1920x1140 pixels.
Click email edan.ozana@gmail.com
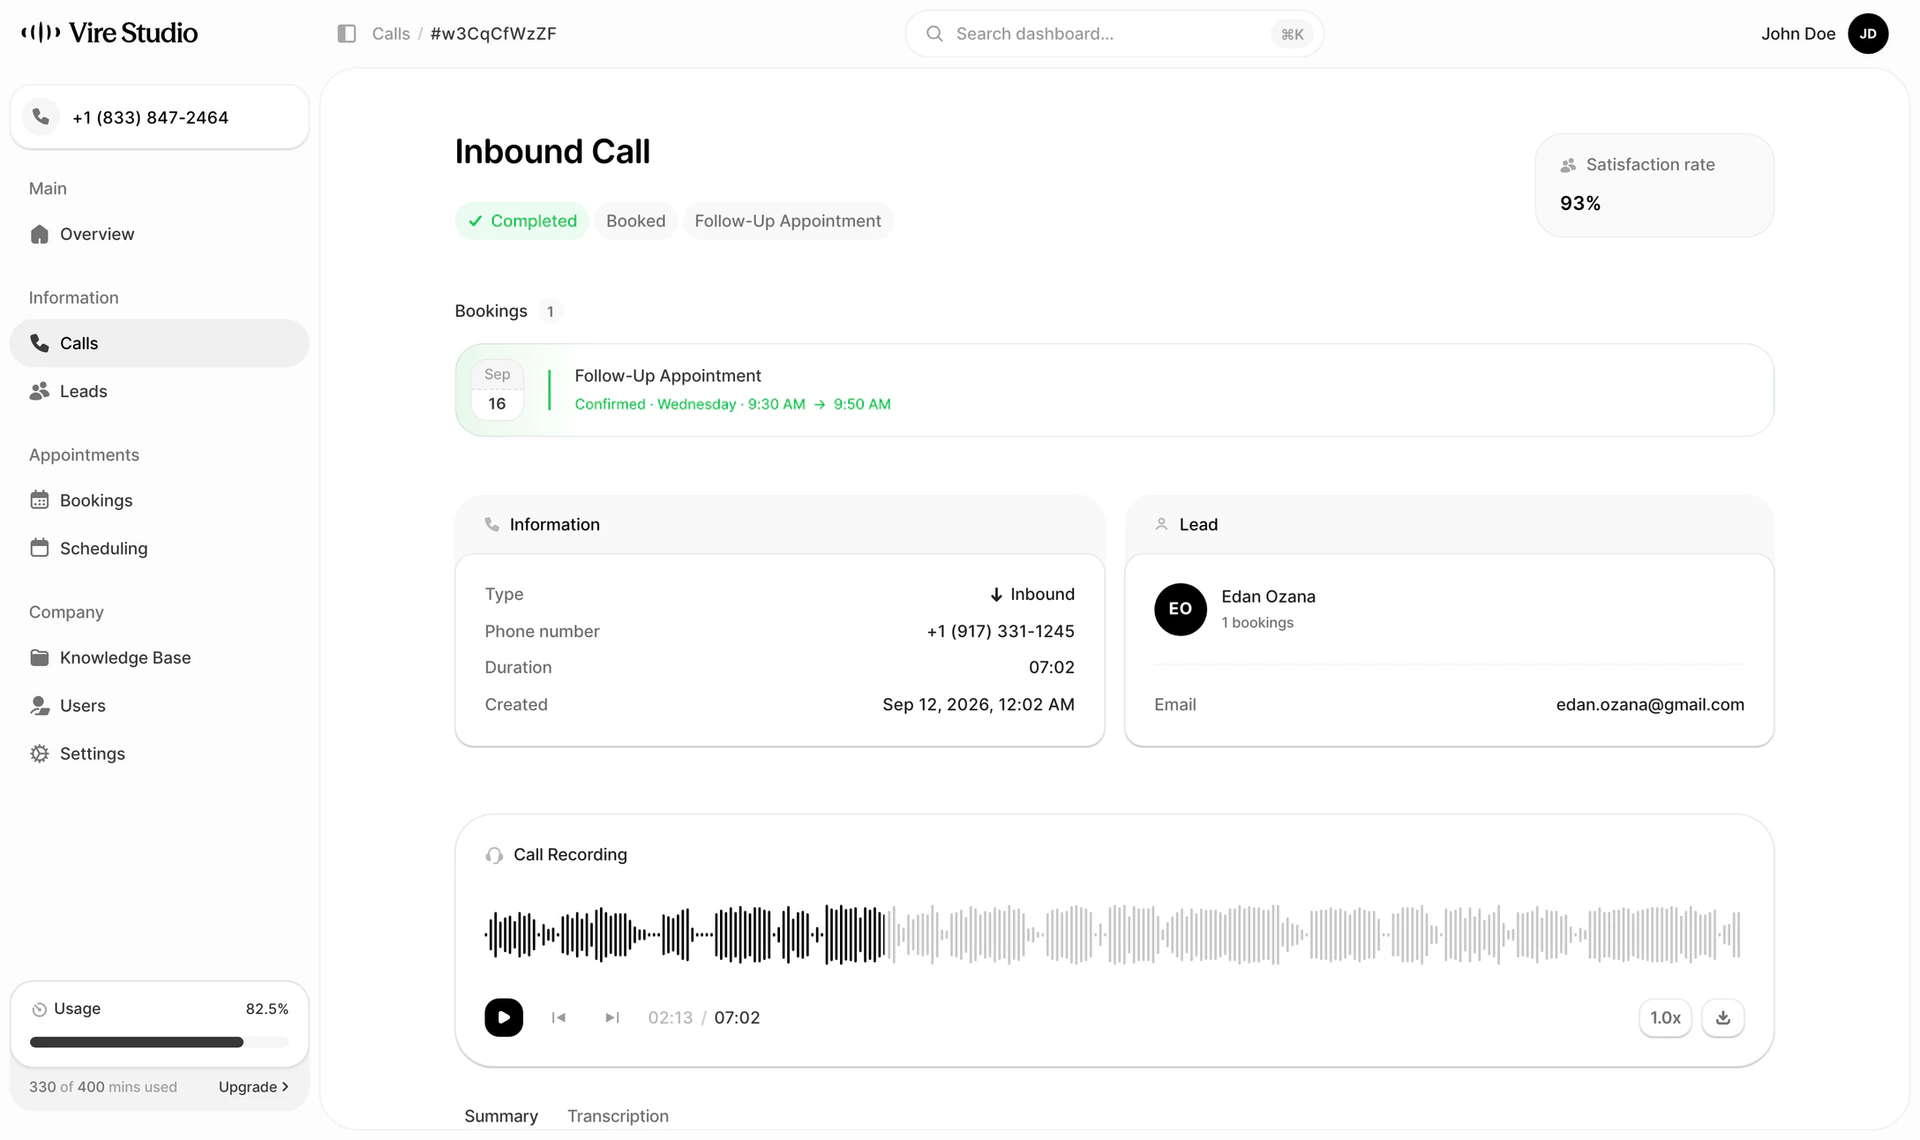pos(1650,704)
